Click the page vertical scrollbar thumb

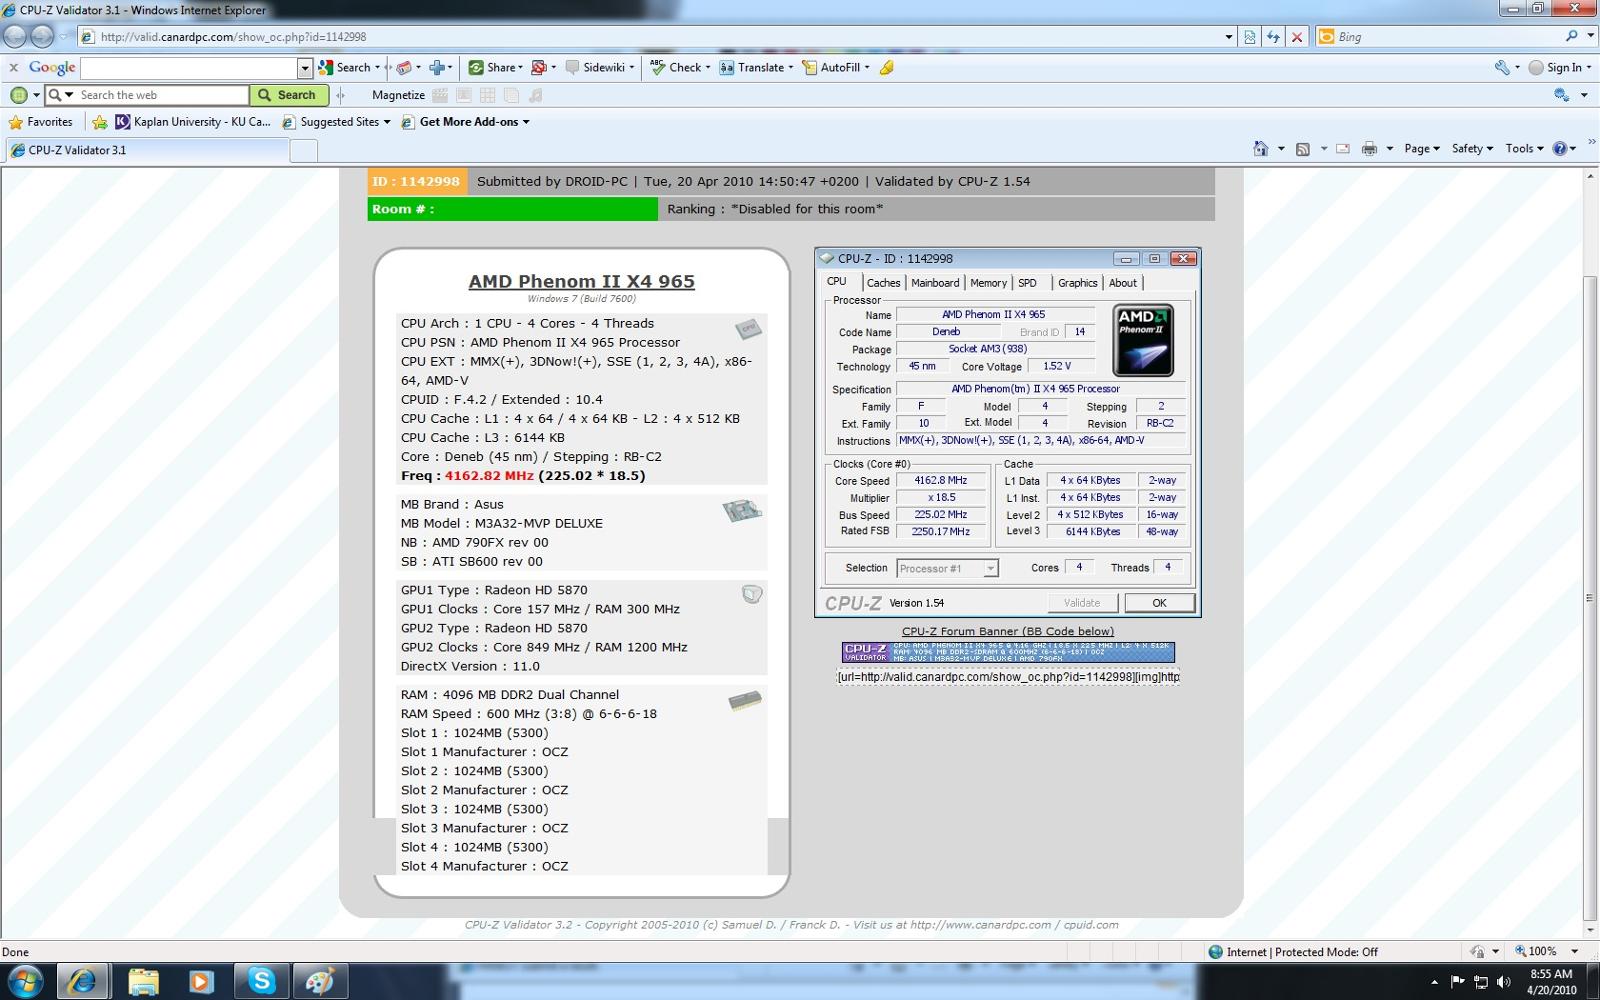pyautogui.click(x=1590, y=597)
